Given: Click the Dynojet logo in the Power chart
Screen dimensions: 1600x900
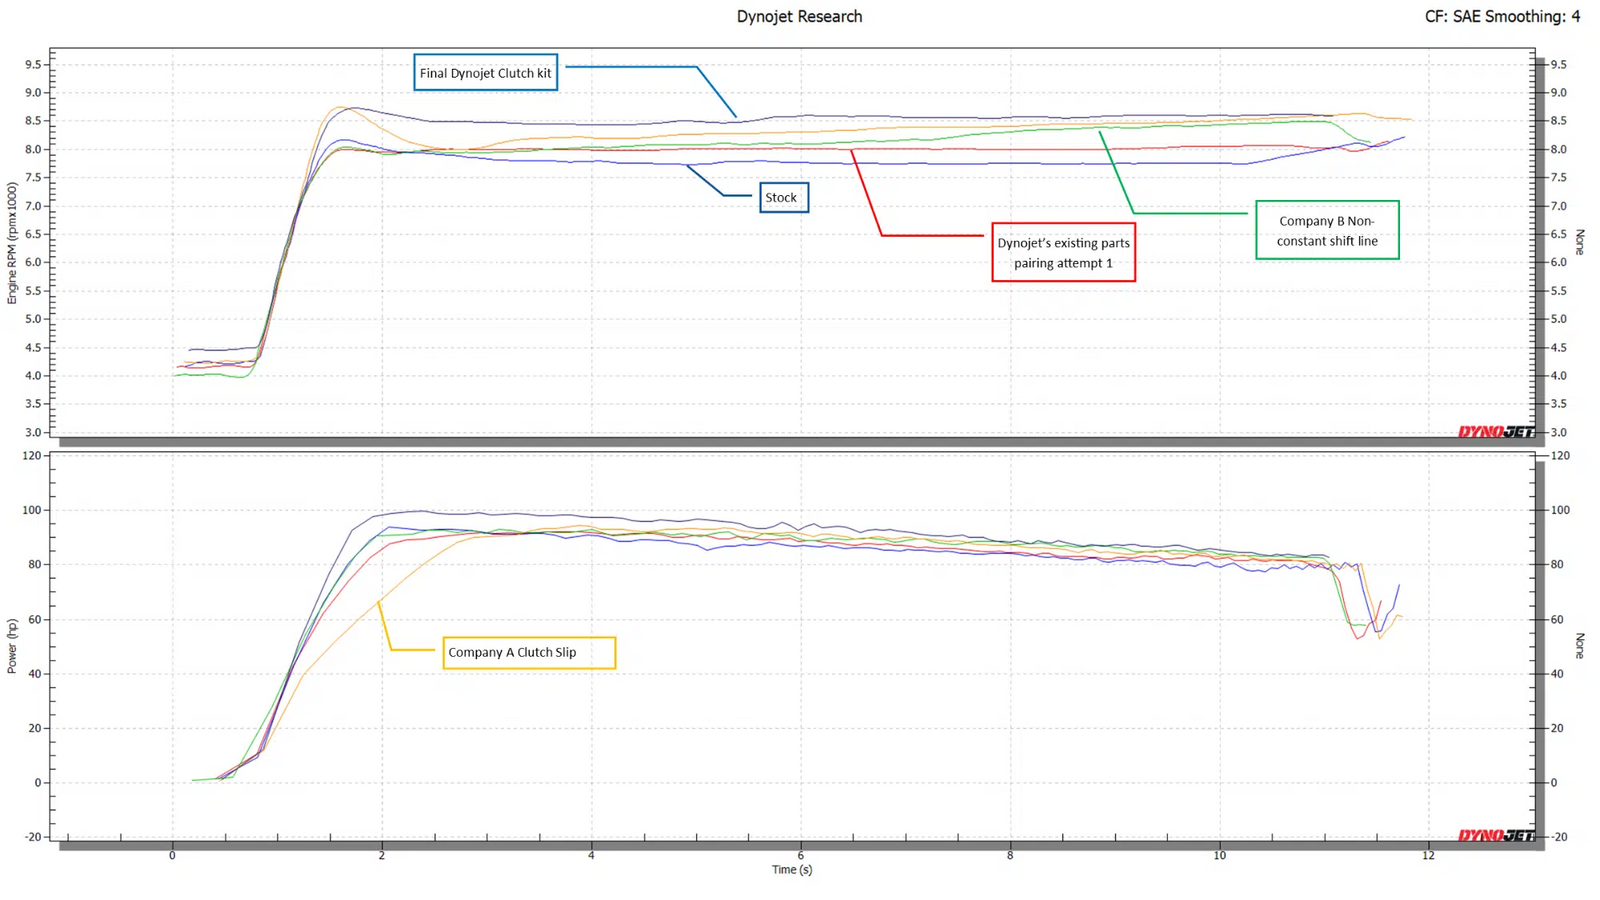Looking at the screenshot, I should 1495,836.
